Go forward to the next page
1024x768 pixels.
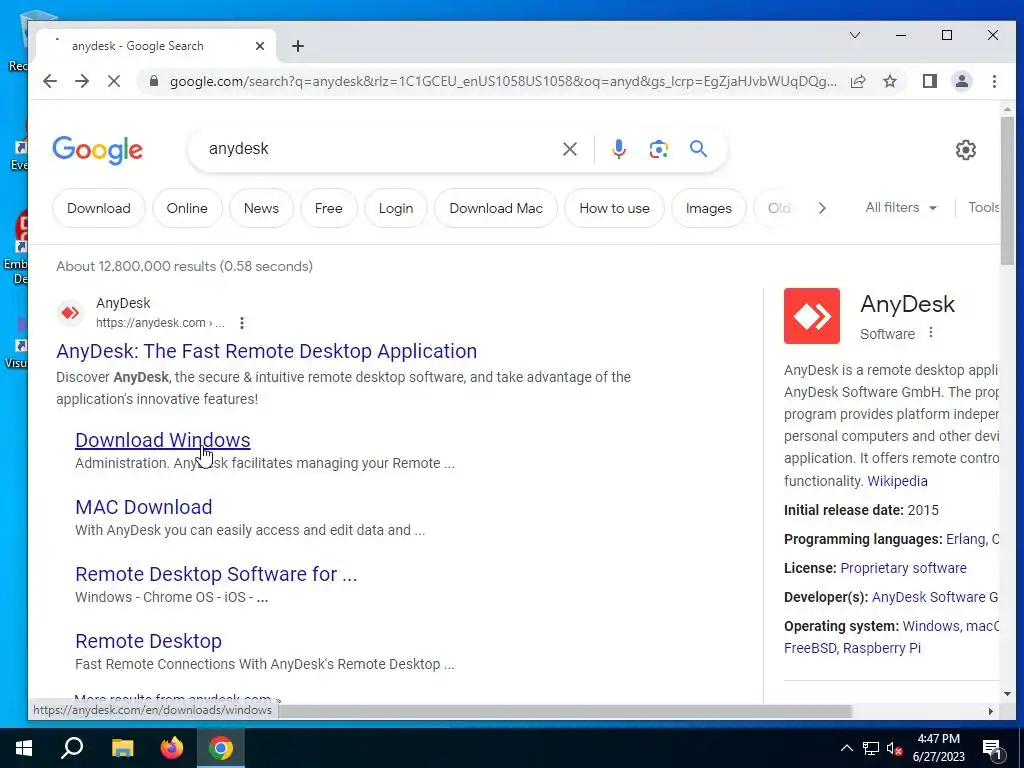[x=82, y=81]
